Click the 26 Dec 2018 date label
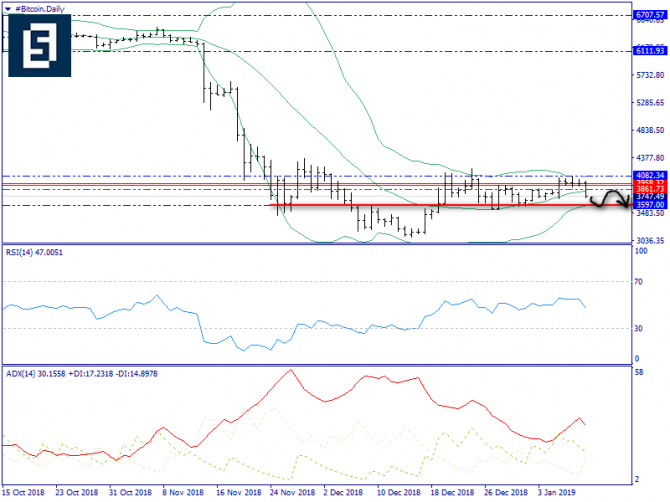Viewport: 670px width, 502px height. click(x=506, y=493)
